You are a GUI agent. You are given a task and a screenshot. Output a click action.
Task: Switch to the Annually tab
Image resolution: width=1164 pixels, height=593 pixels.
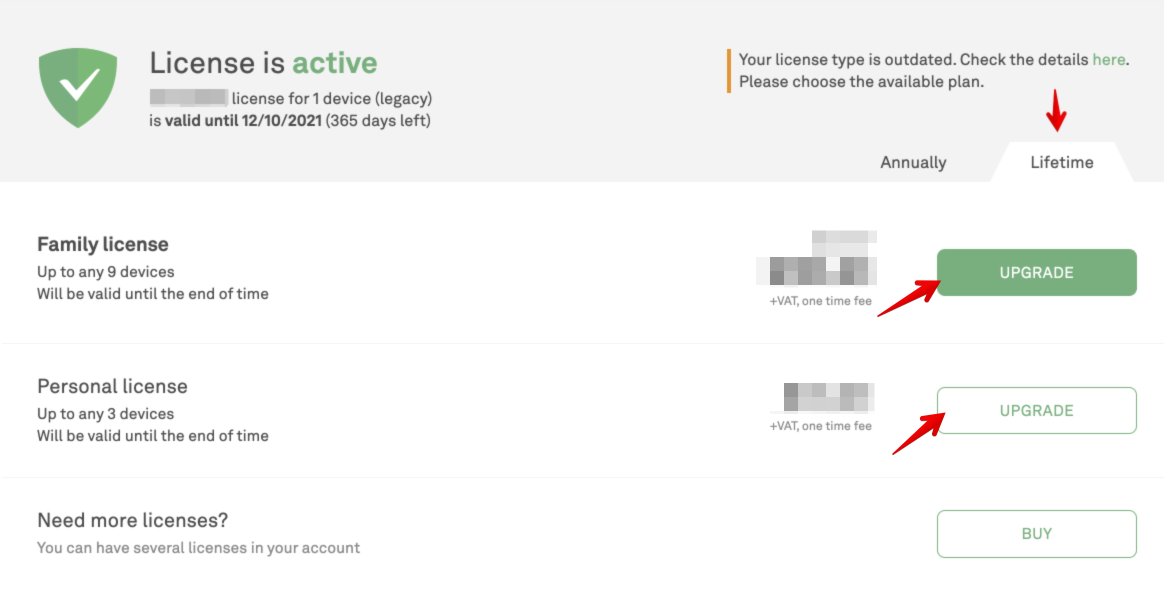[913, 163]
